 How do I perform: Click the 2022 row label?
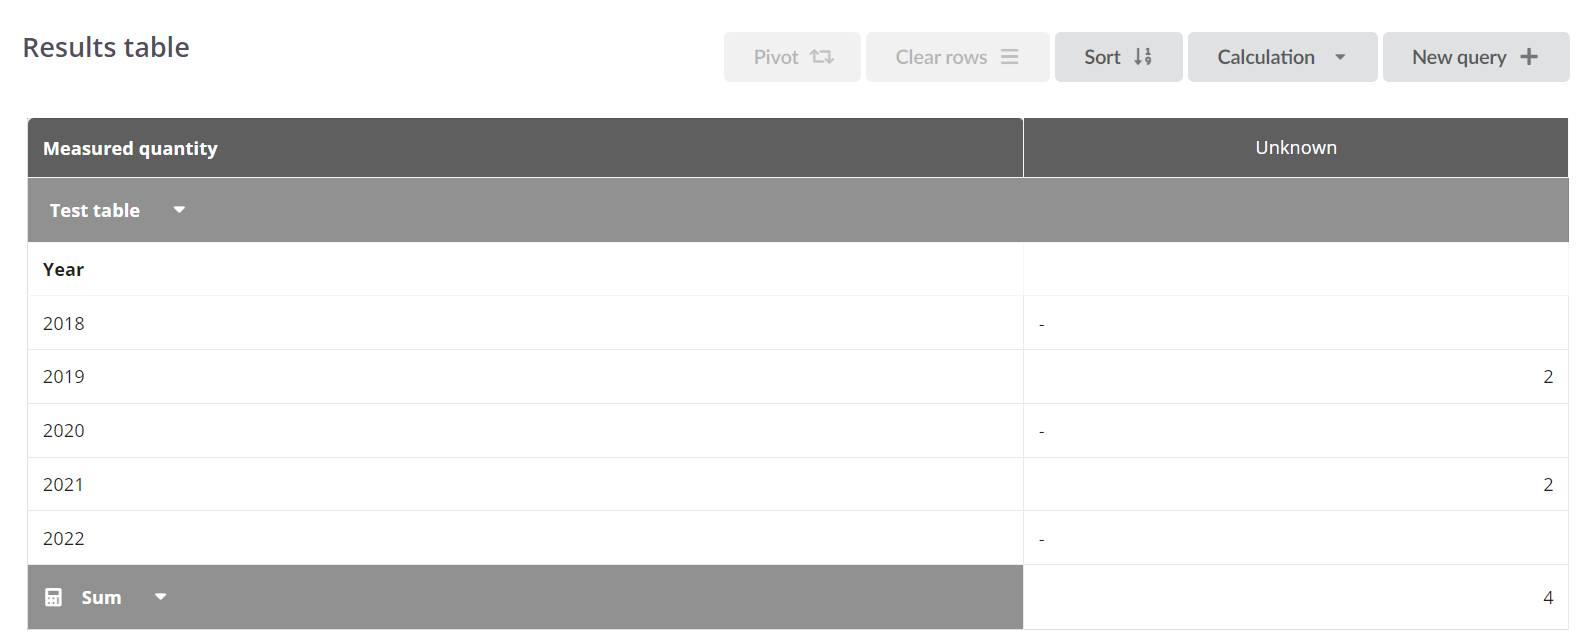click(x=64, y=538)
